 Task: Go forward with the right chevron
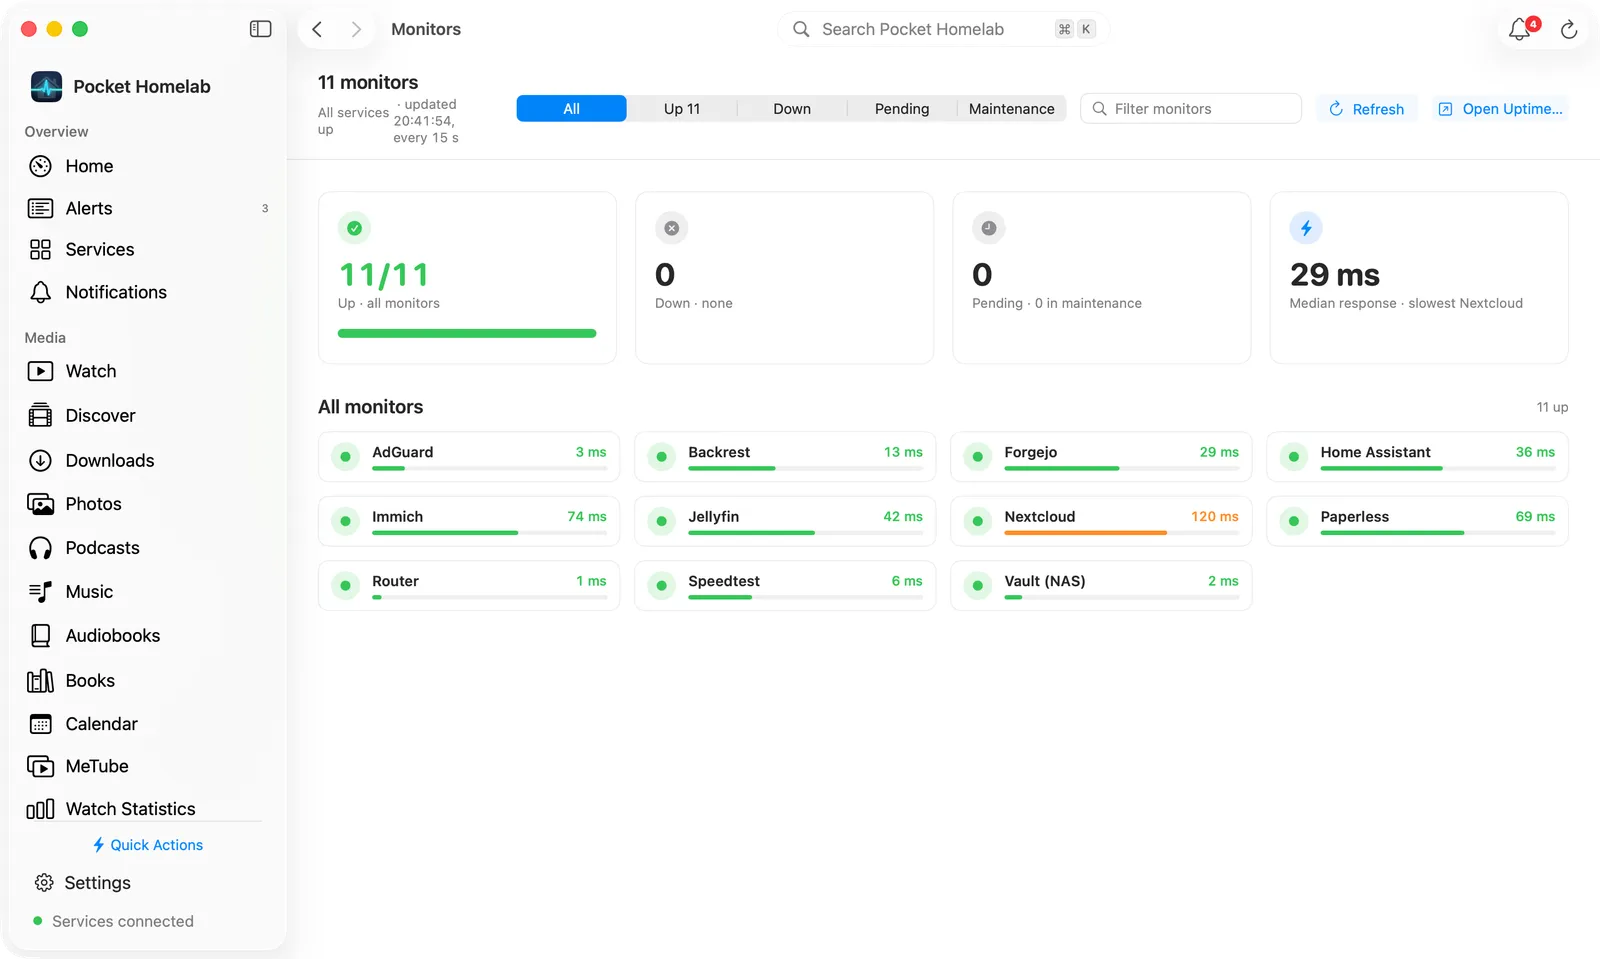[356, 29]
